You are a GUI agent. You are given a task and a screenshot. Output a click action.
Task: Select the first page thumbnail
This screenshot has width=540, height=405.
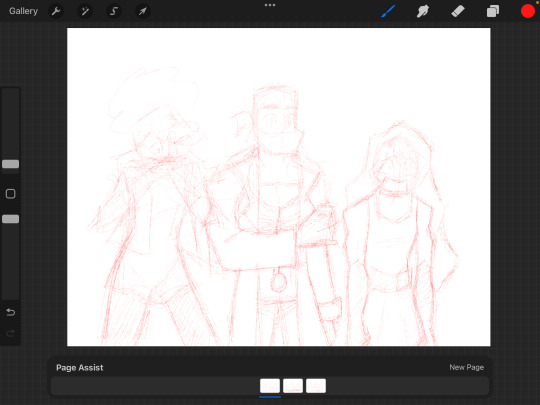[x=270, y=386]
